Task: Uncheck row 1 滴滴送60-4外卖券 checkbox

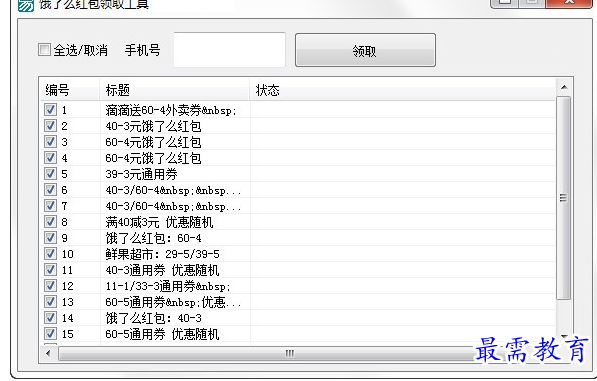Action: point(50,110)
